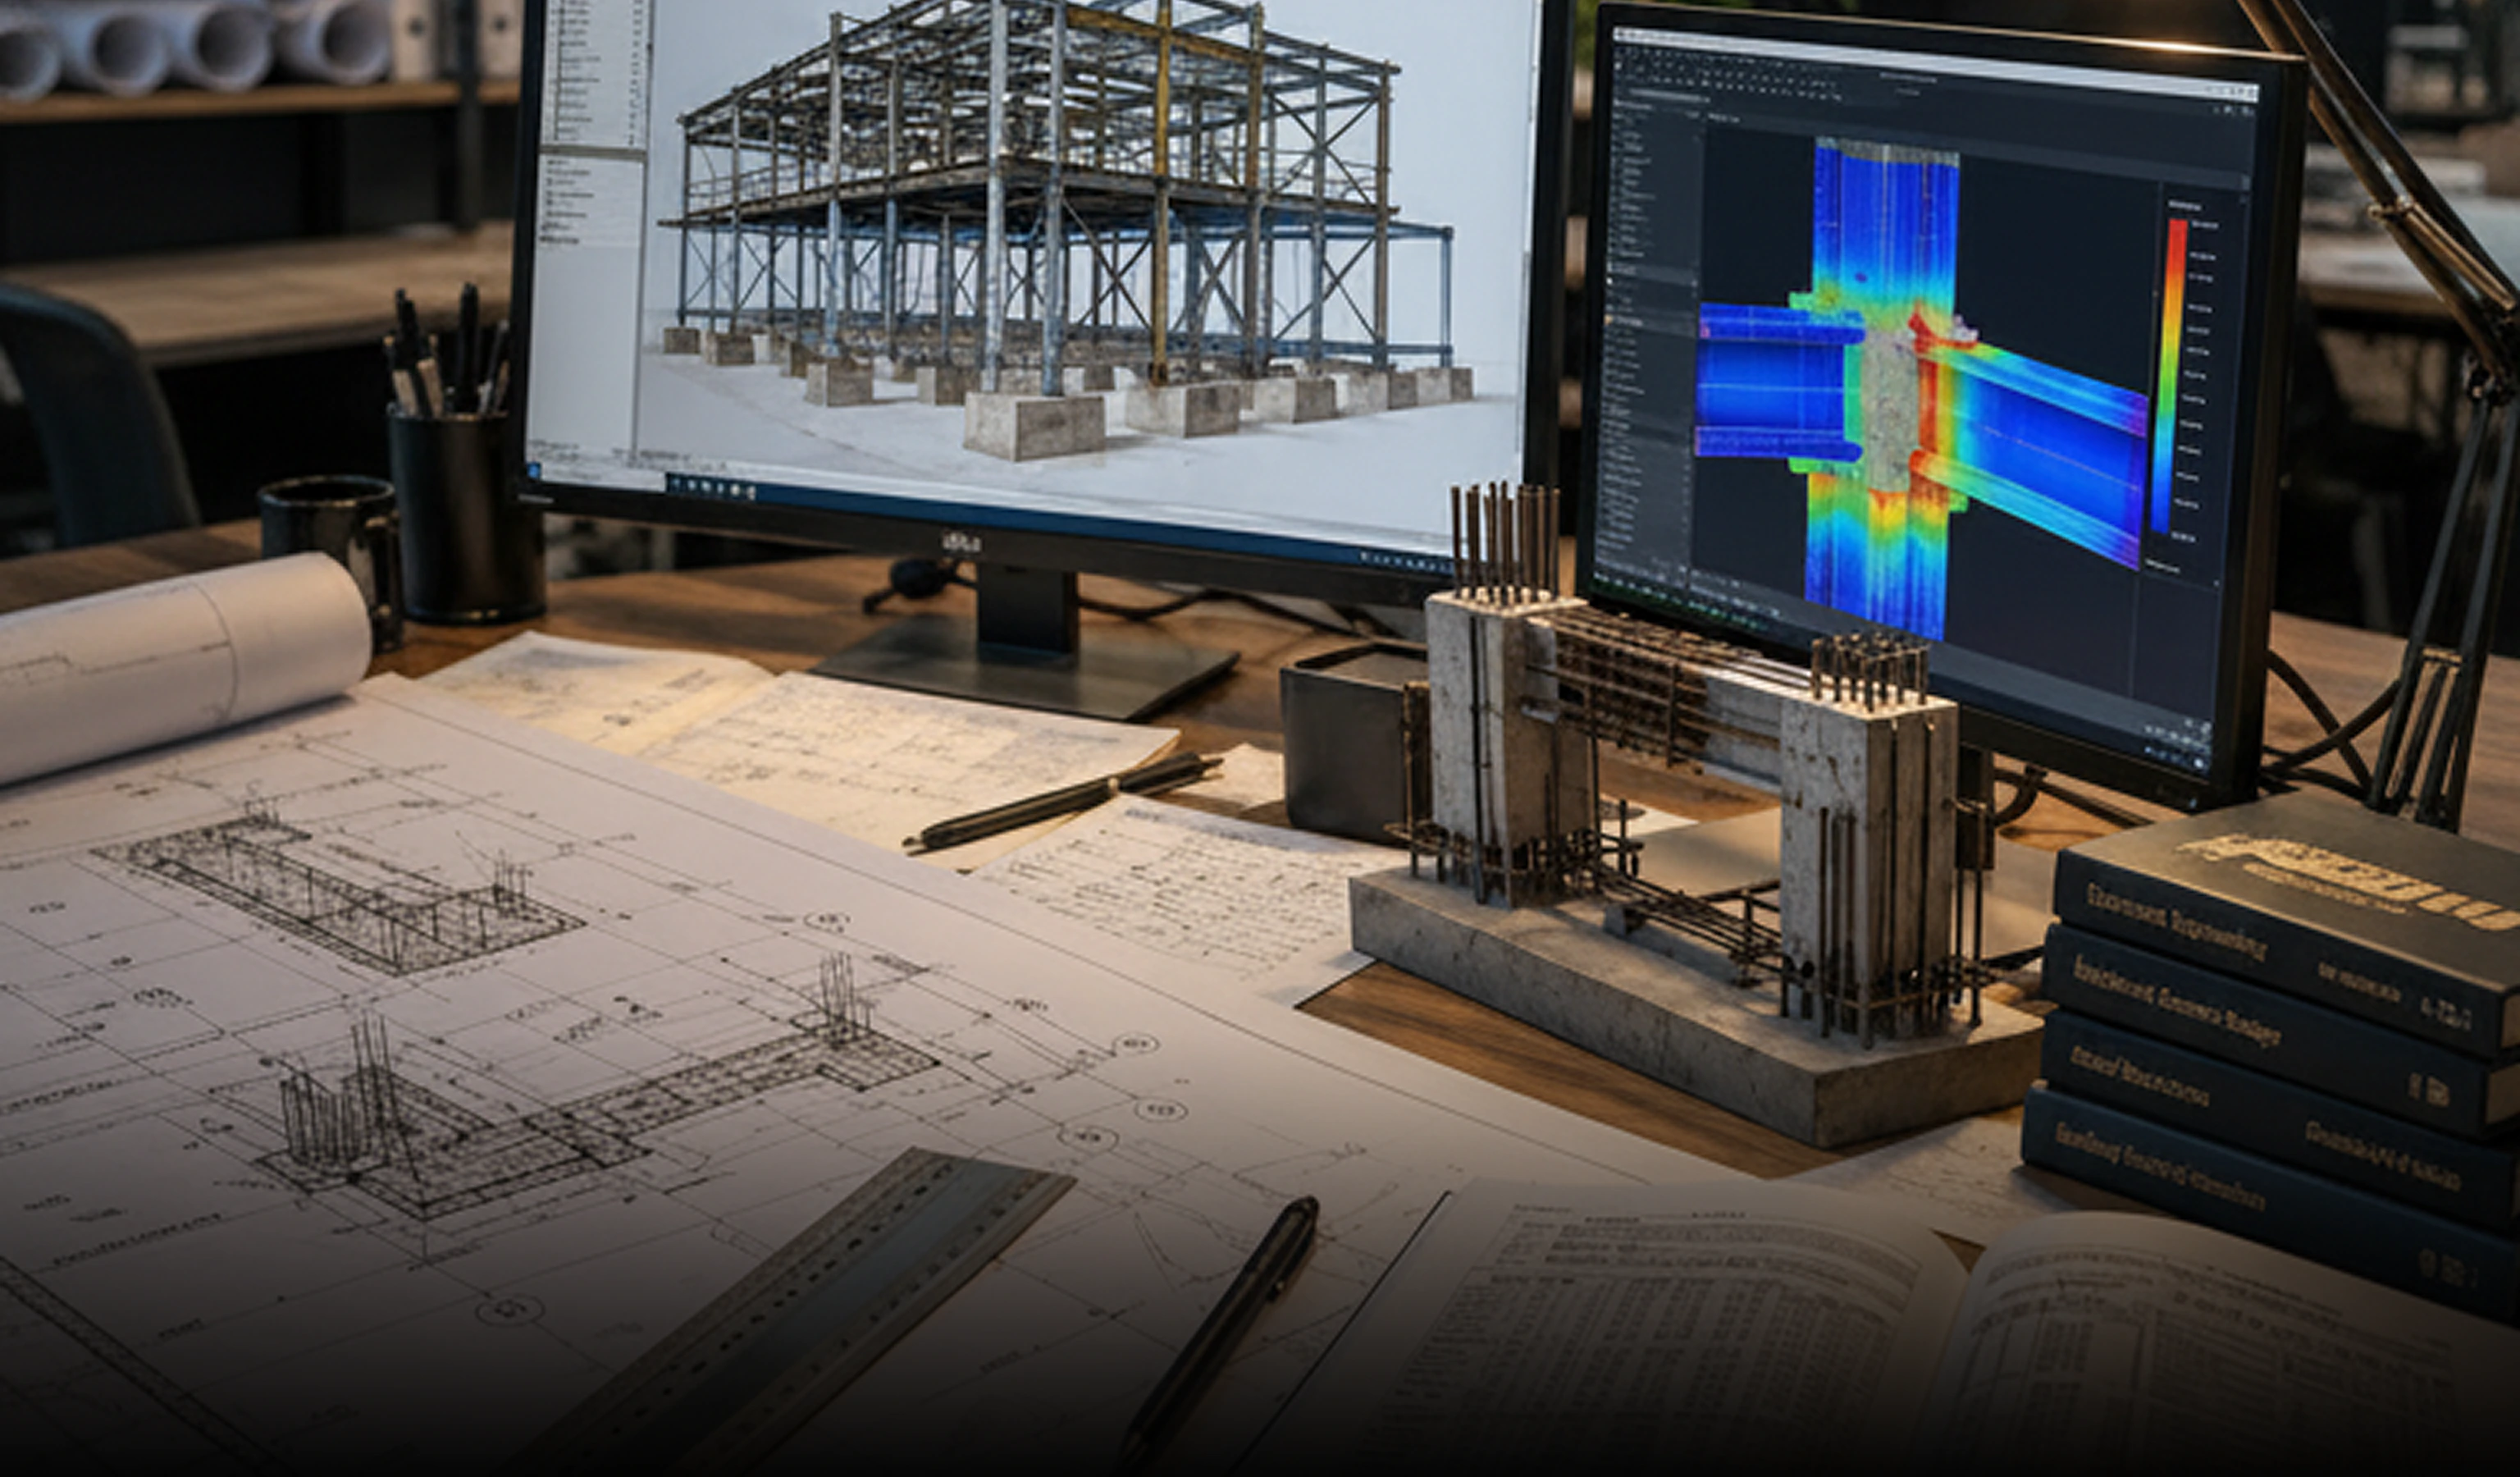Click the rainbow stress legend bar on right monitor
2520x1477 pixels.
click(x=2167, y=376)
